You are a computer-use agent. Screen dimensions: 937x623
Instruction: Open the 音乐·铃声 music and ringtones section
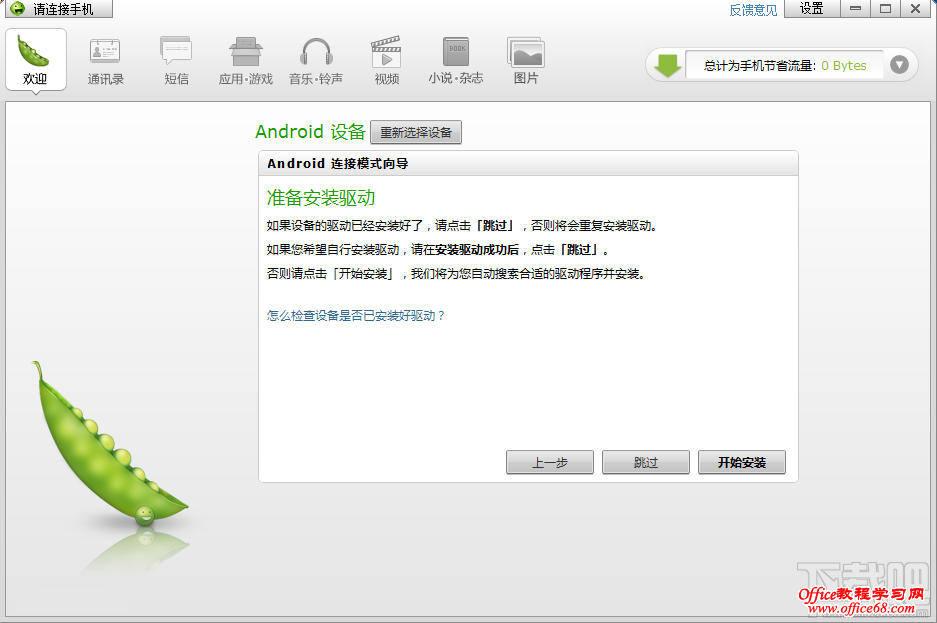click(316, 58)
